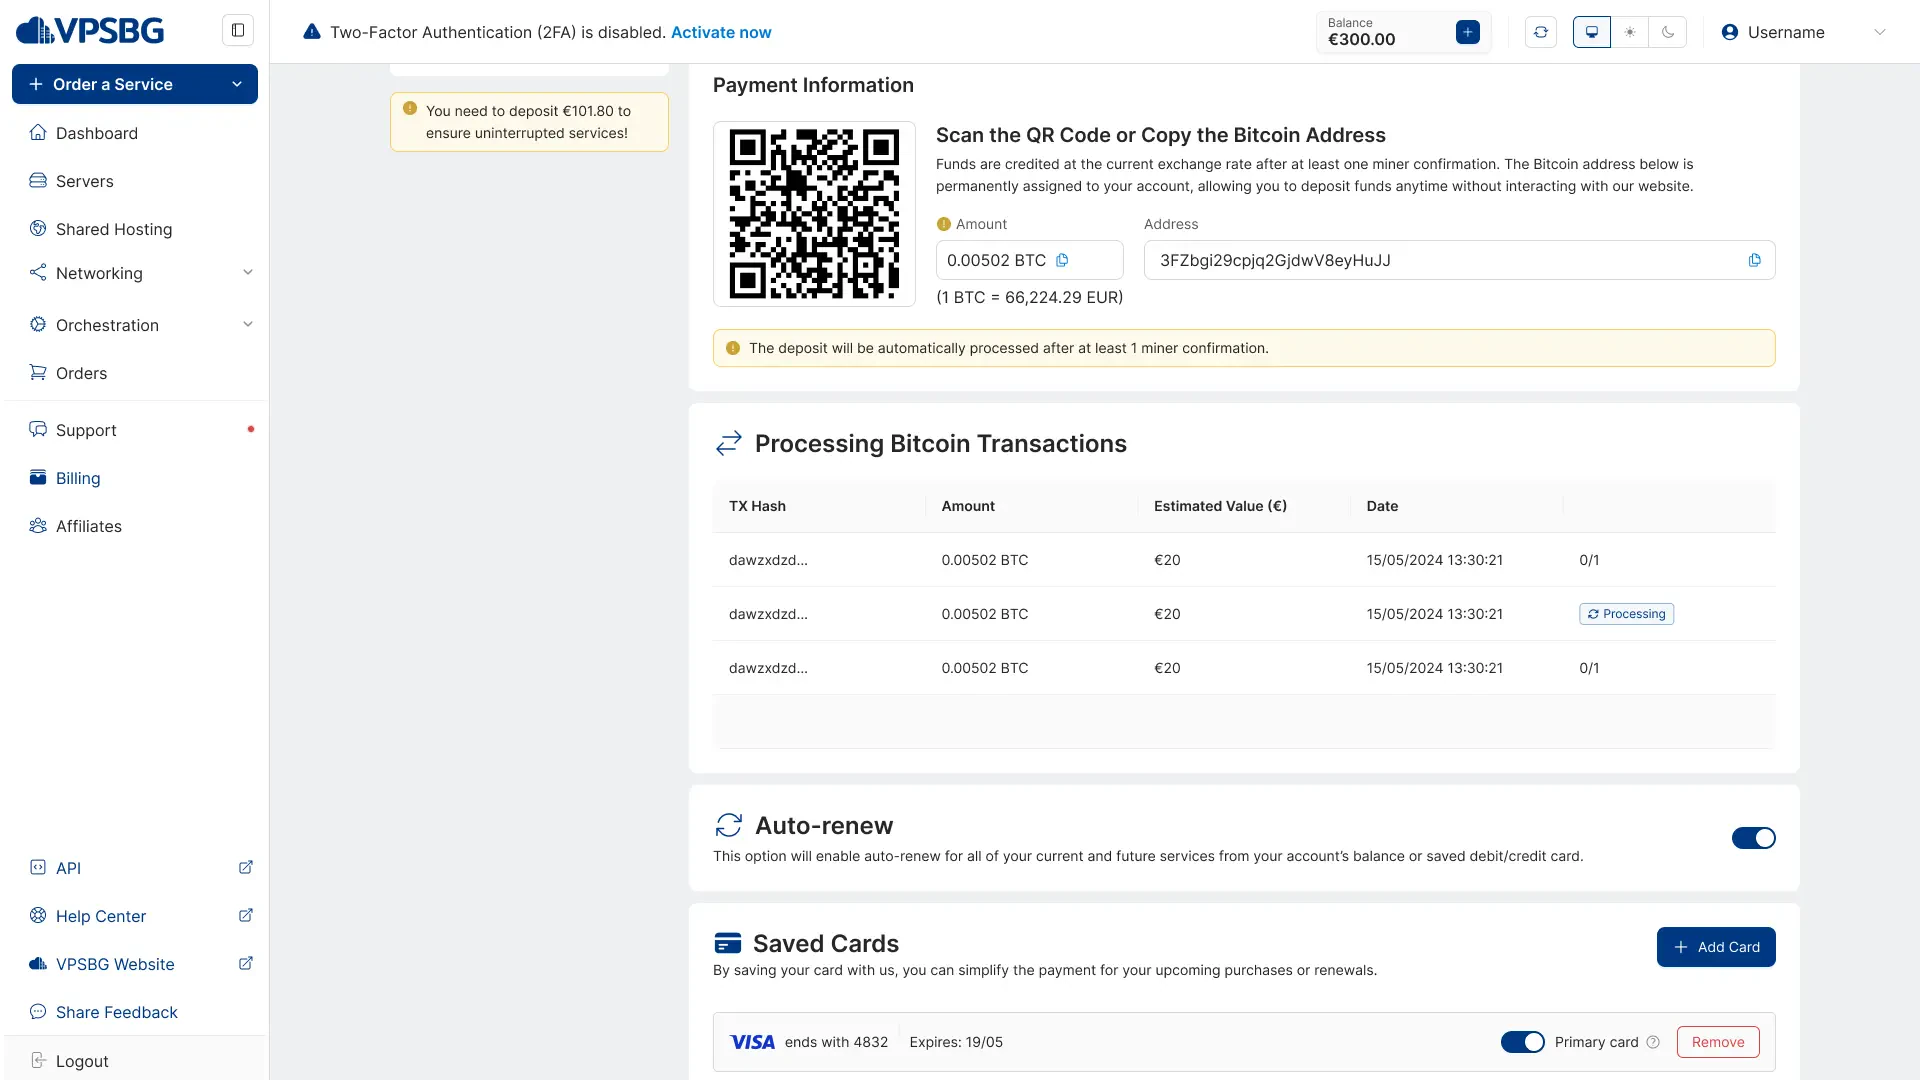Disable the Auto-renew toggle
The height and width of the screenshot is (1080, 1920).
(1753, 838)
